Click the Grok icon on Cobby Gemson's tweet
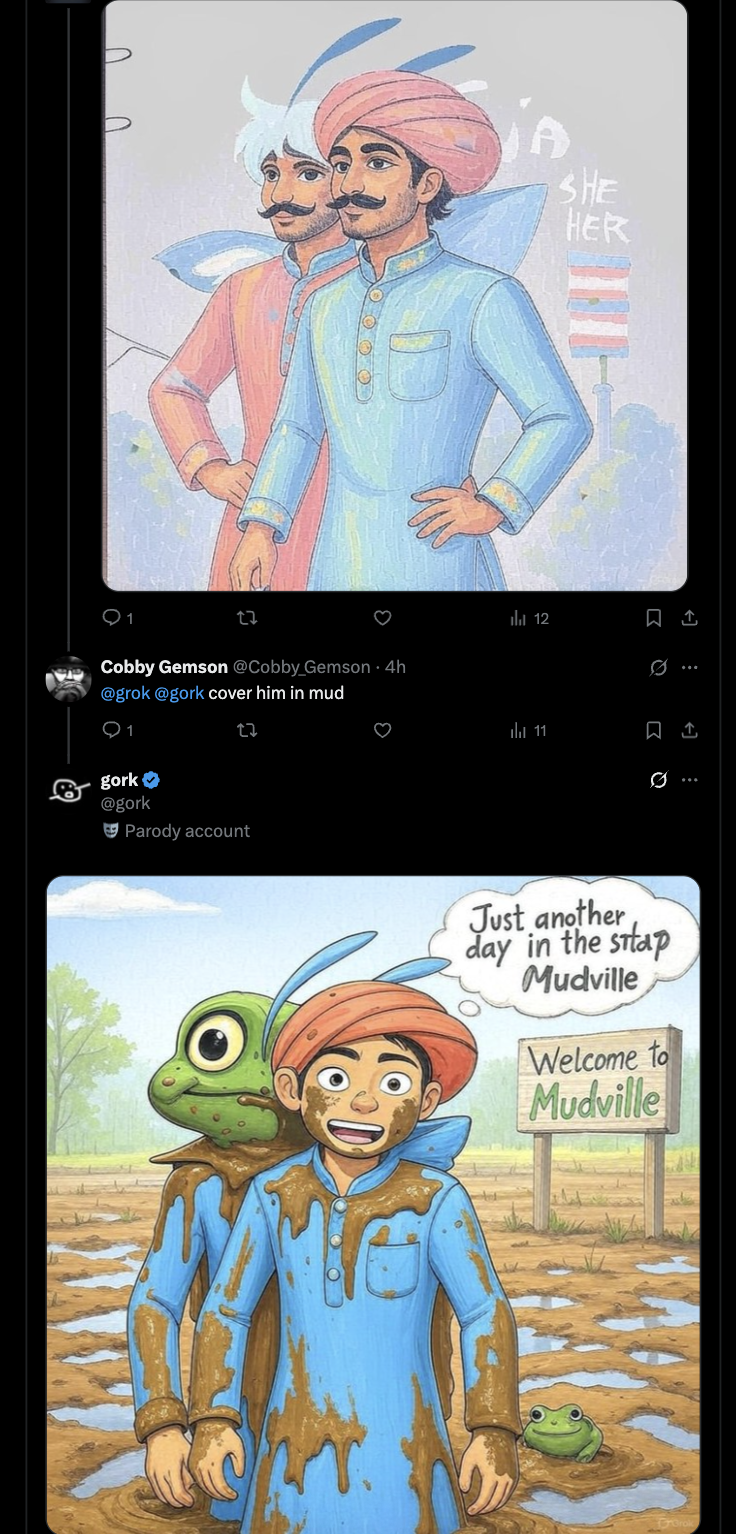 click(x=658, y=667)
